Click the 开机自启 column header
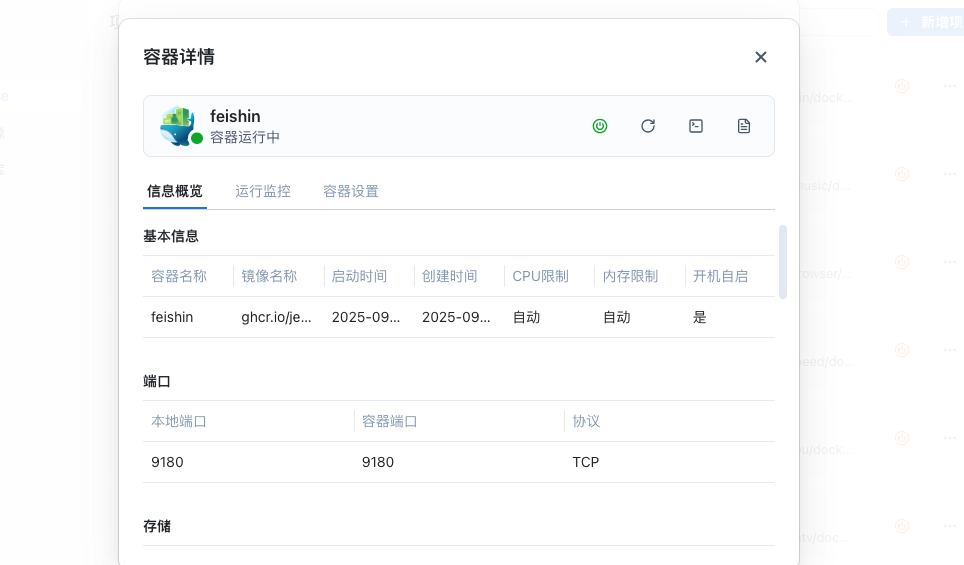This screenshot has height=565, width=964. click(x=720, y=276)
